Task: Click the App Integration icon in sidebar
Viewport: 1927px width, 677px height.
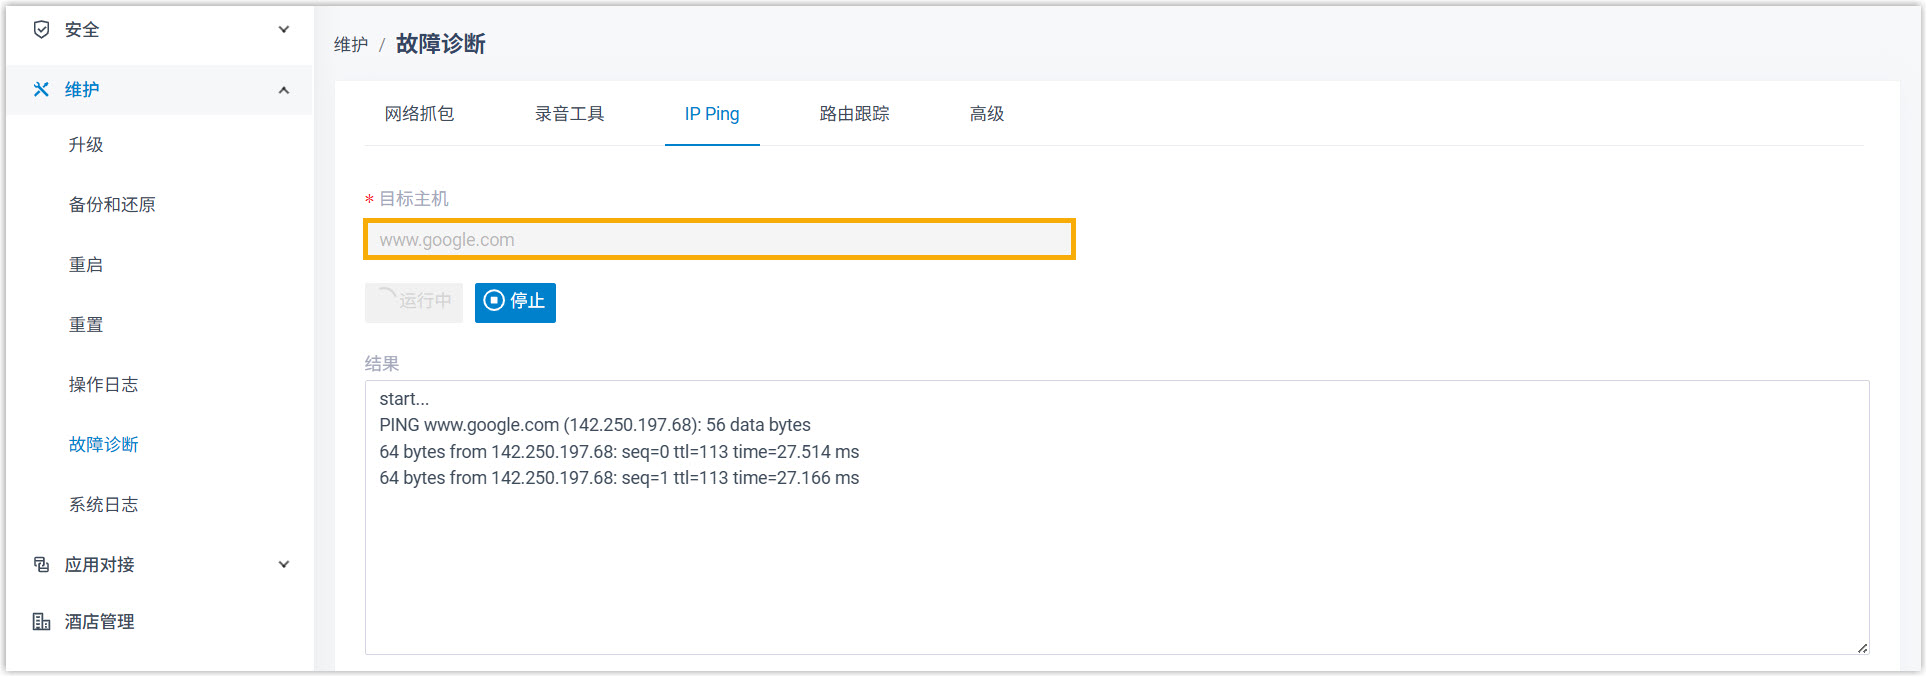Action: click(41, 565)
